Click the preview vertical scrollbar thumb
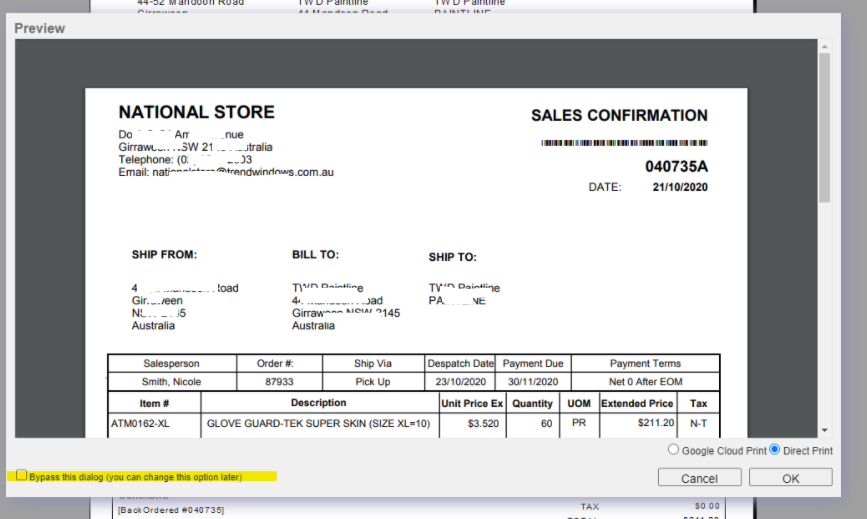This screenshot has width=867, height=519. [x=824, y=128]
